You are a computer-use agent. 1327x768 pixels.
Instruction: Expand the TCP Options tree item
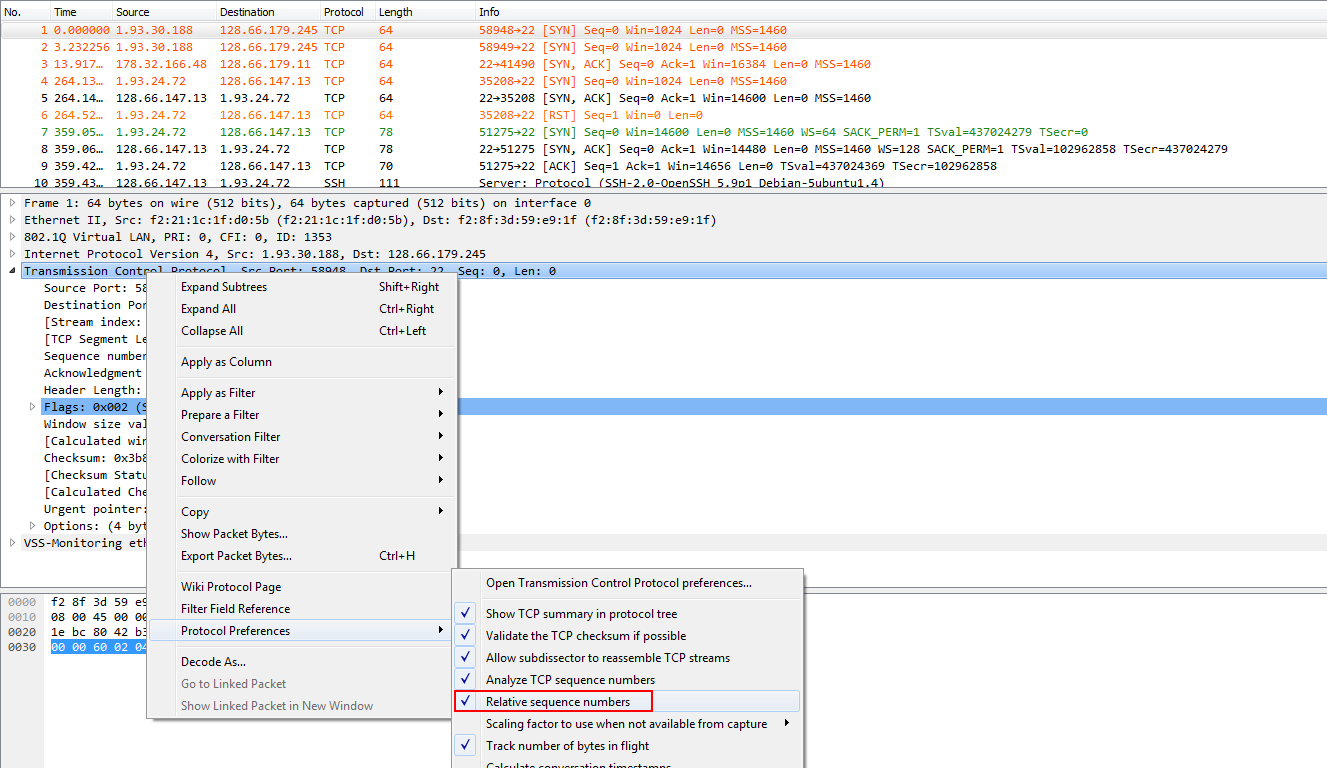(x=31, y=525)
